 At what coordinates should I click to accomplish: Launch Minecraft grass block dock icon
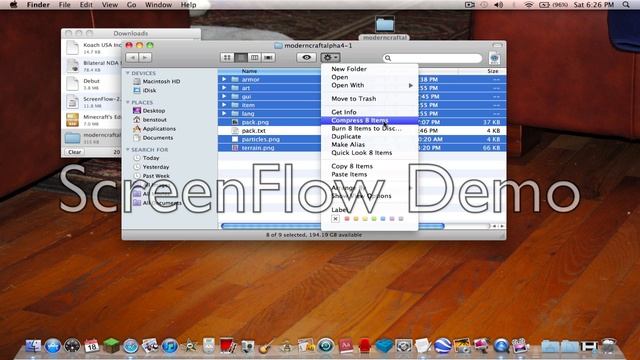coord(111,346)
